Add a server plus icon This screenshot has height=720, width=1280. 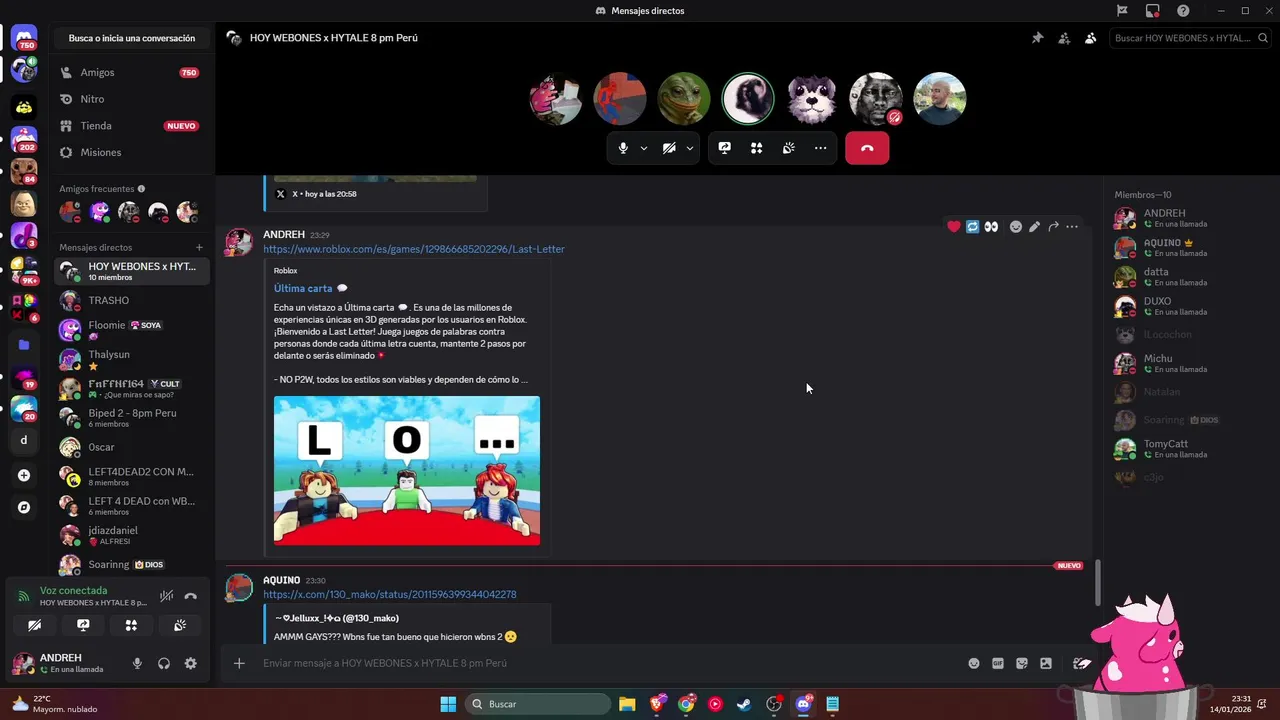(x=24, y=476)
